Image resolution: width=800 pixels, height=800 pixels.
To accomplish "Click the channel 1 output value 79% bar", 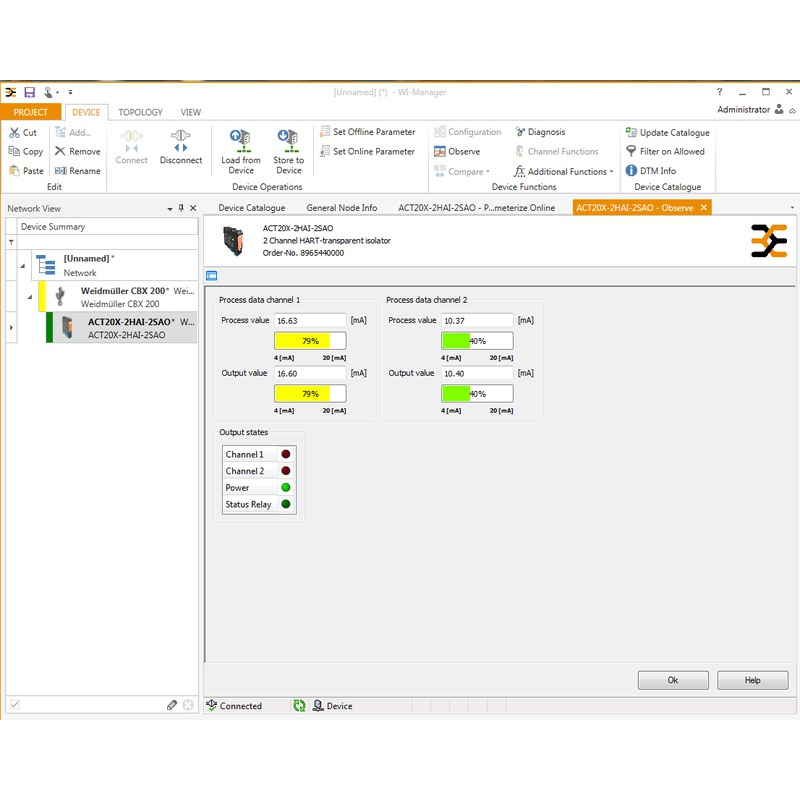I will 310,394.
